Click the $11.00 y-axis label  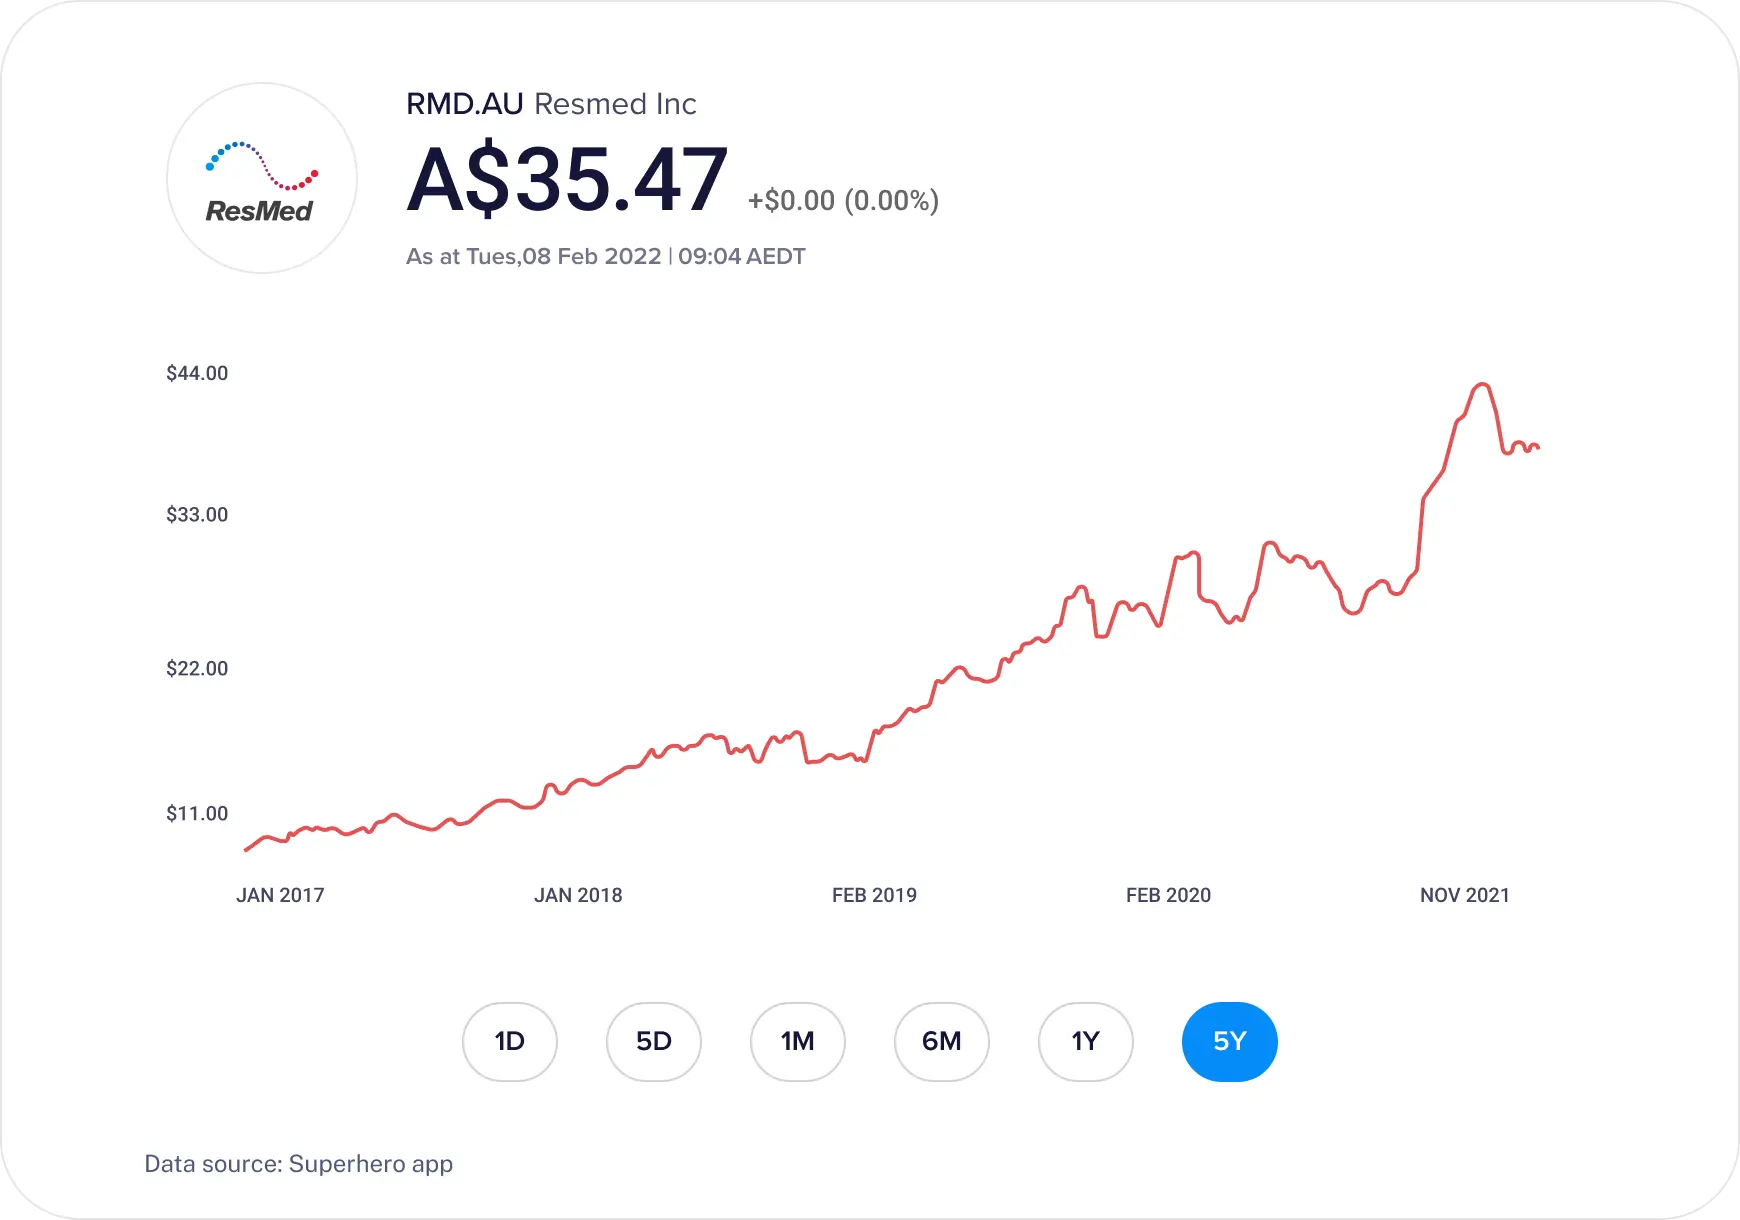[197, 813]
